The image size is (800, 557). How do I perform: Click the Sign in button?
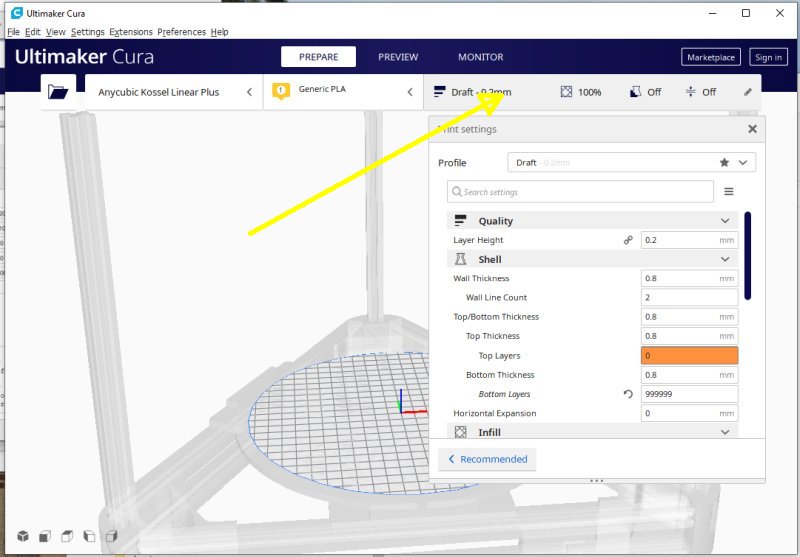pos(768,57)
